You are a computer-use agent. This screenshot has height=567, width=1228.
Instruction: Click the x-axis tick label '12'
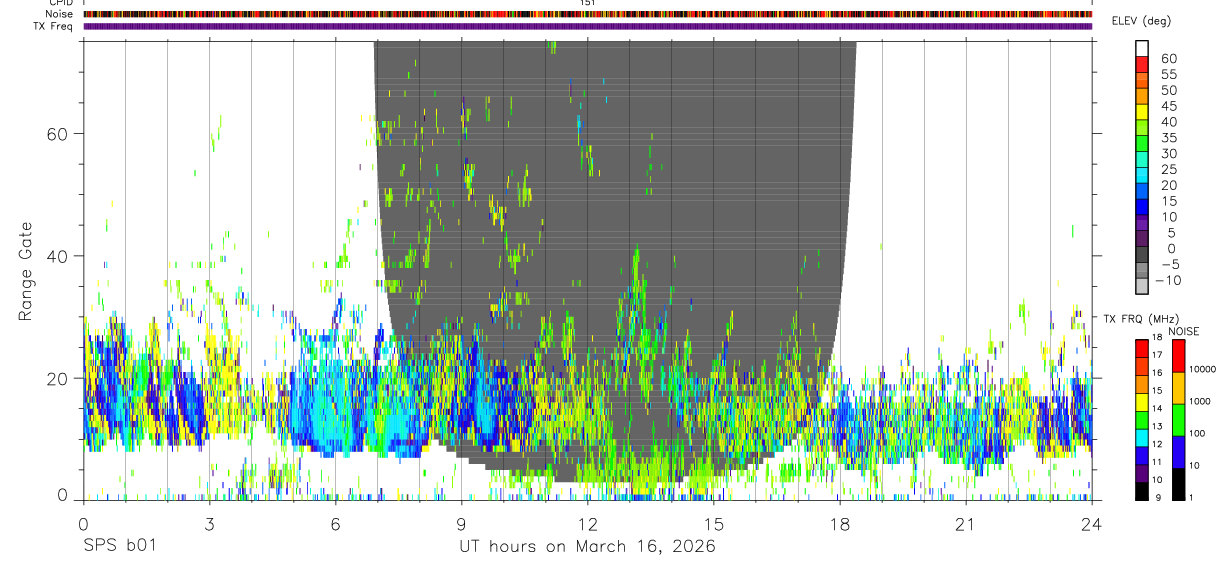click(588, 524)
